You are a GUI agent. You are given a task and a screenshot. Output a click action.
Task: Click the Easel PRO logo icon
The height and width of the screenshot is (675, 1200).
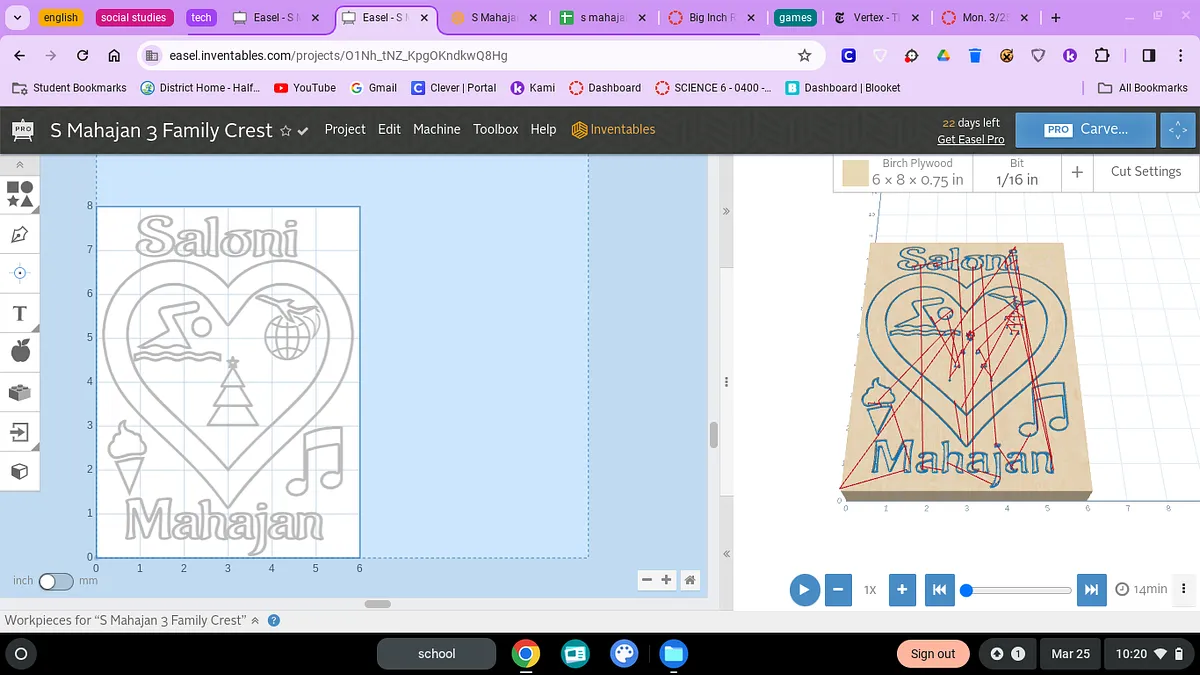pyautogui.click(x=23, y=130)
